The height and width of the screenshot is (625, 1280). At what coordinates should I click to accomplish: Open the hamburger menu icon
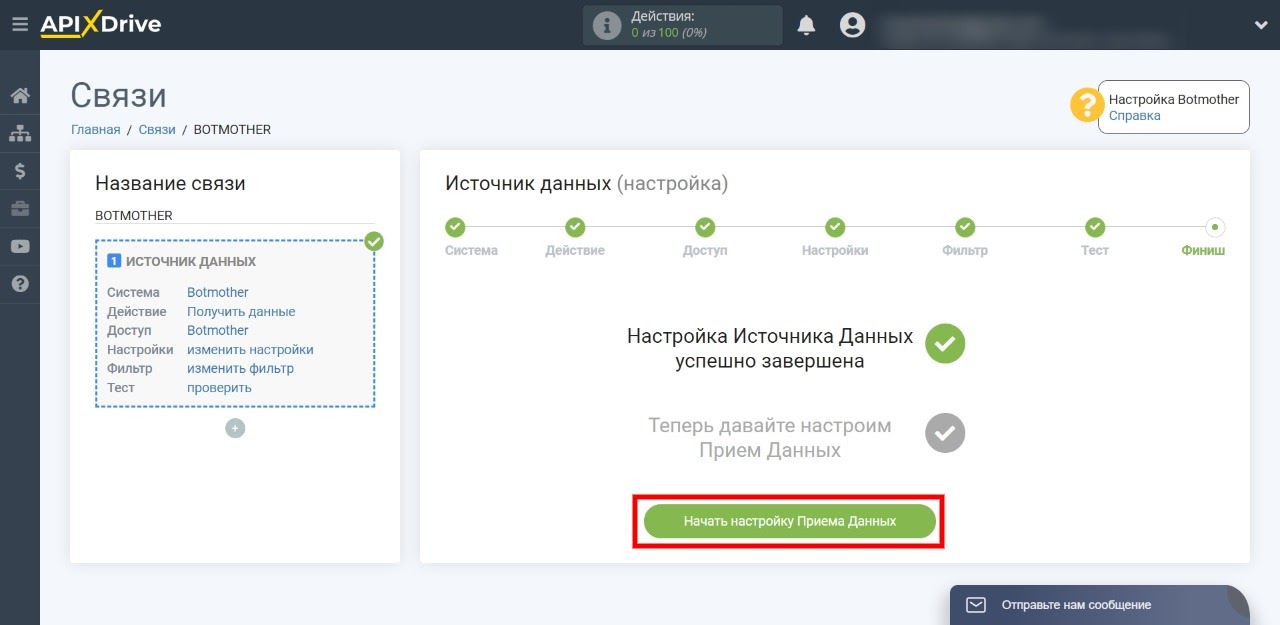point(20,25)
